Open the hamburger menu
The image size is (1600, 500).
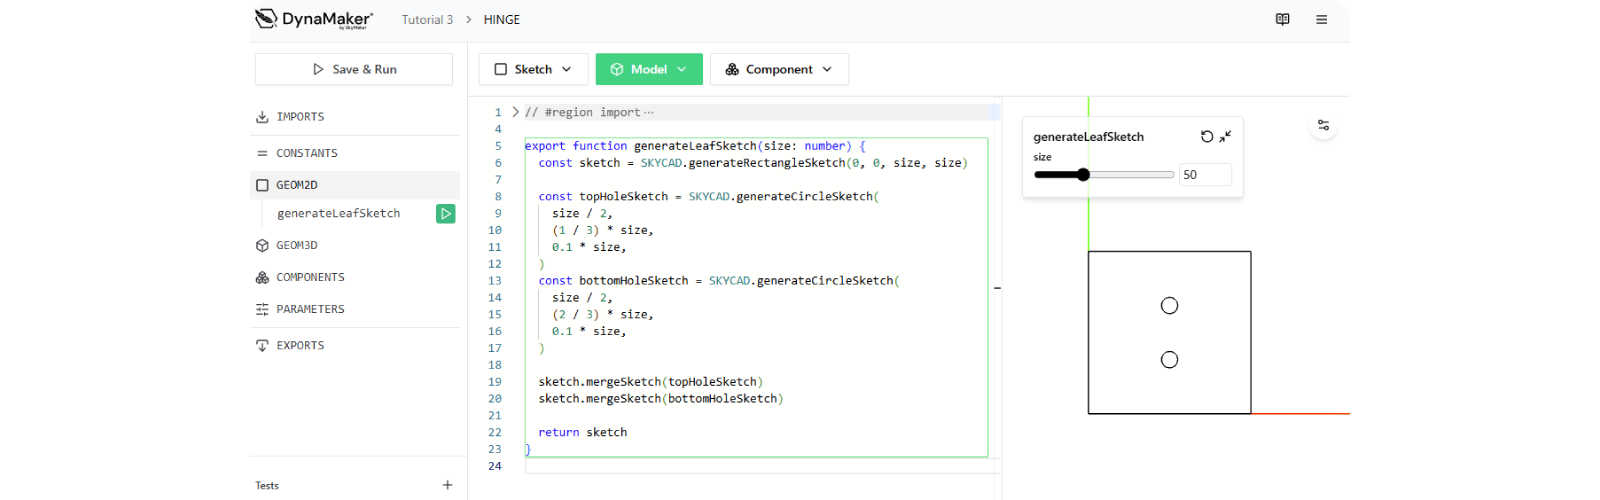pos(1321,19)
